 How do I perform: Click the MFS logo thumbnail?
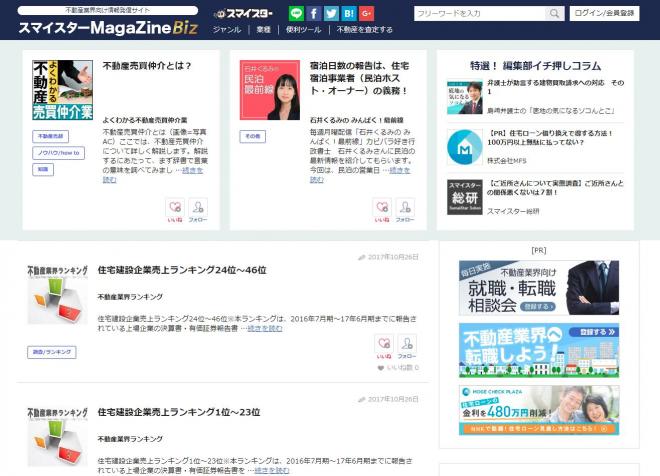[465, 147]
